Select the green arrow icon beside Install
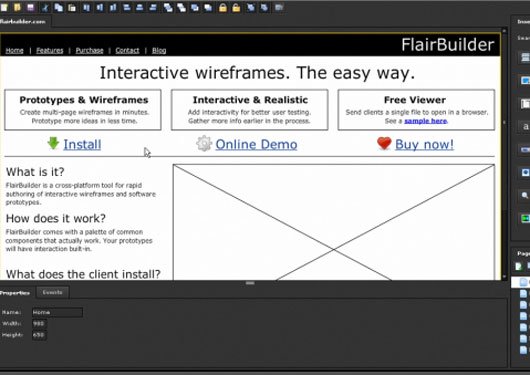The width and height of the screenshot is (530, 375). pyautogui.click(x=53, y=143)
